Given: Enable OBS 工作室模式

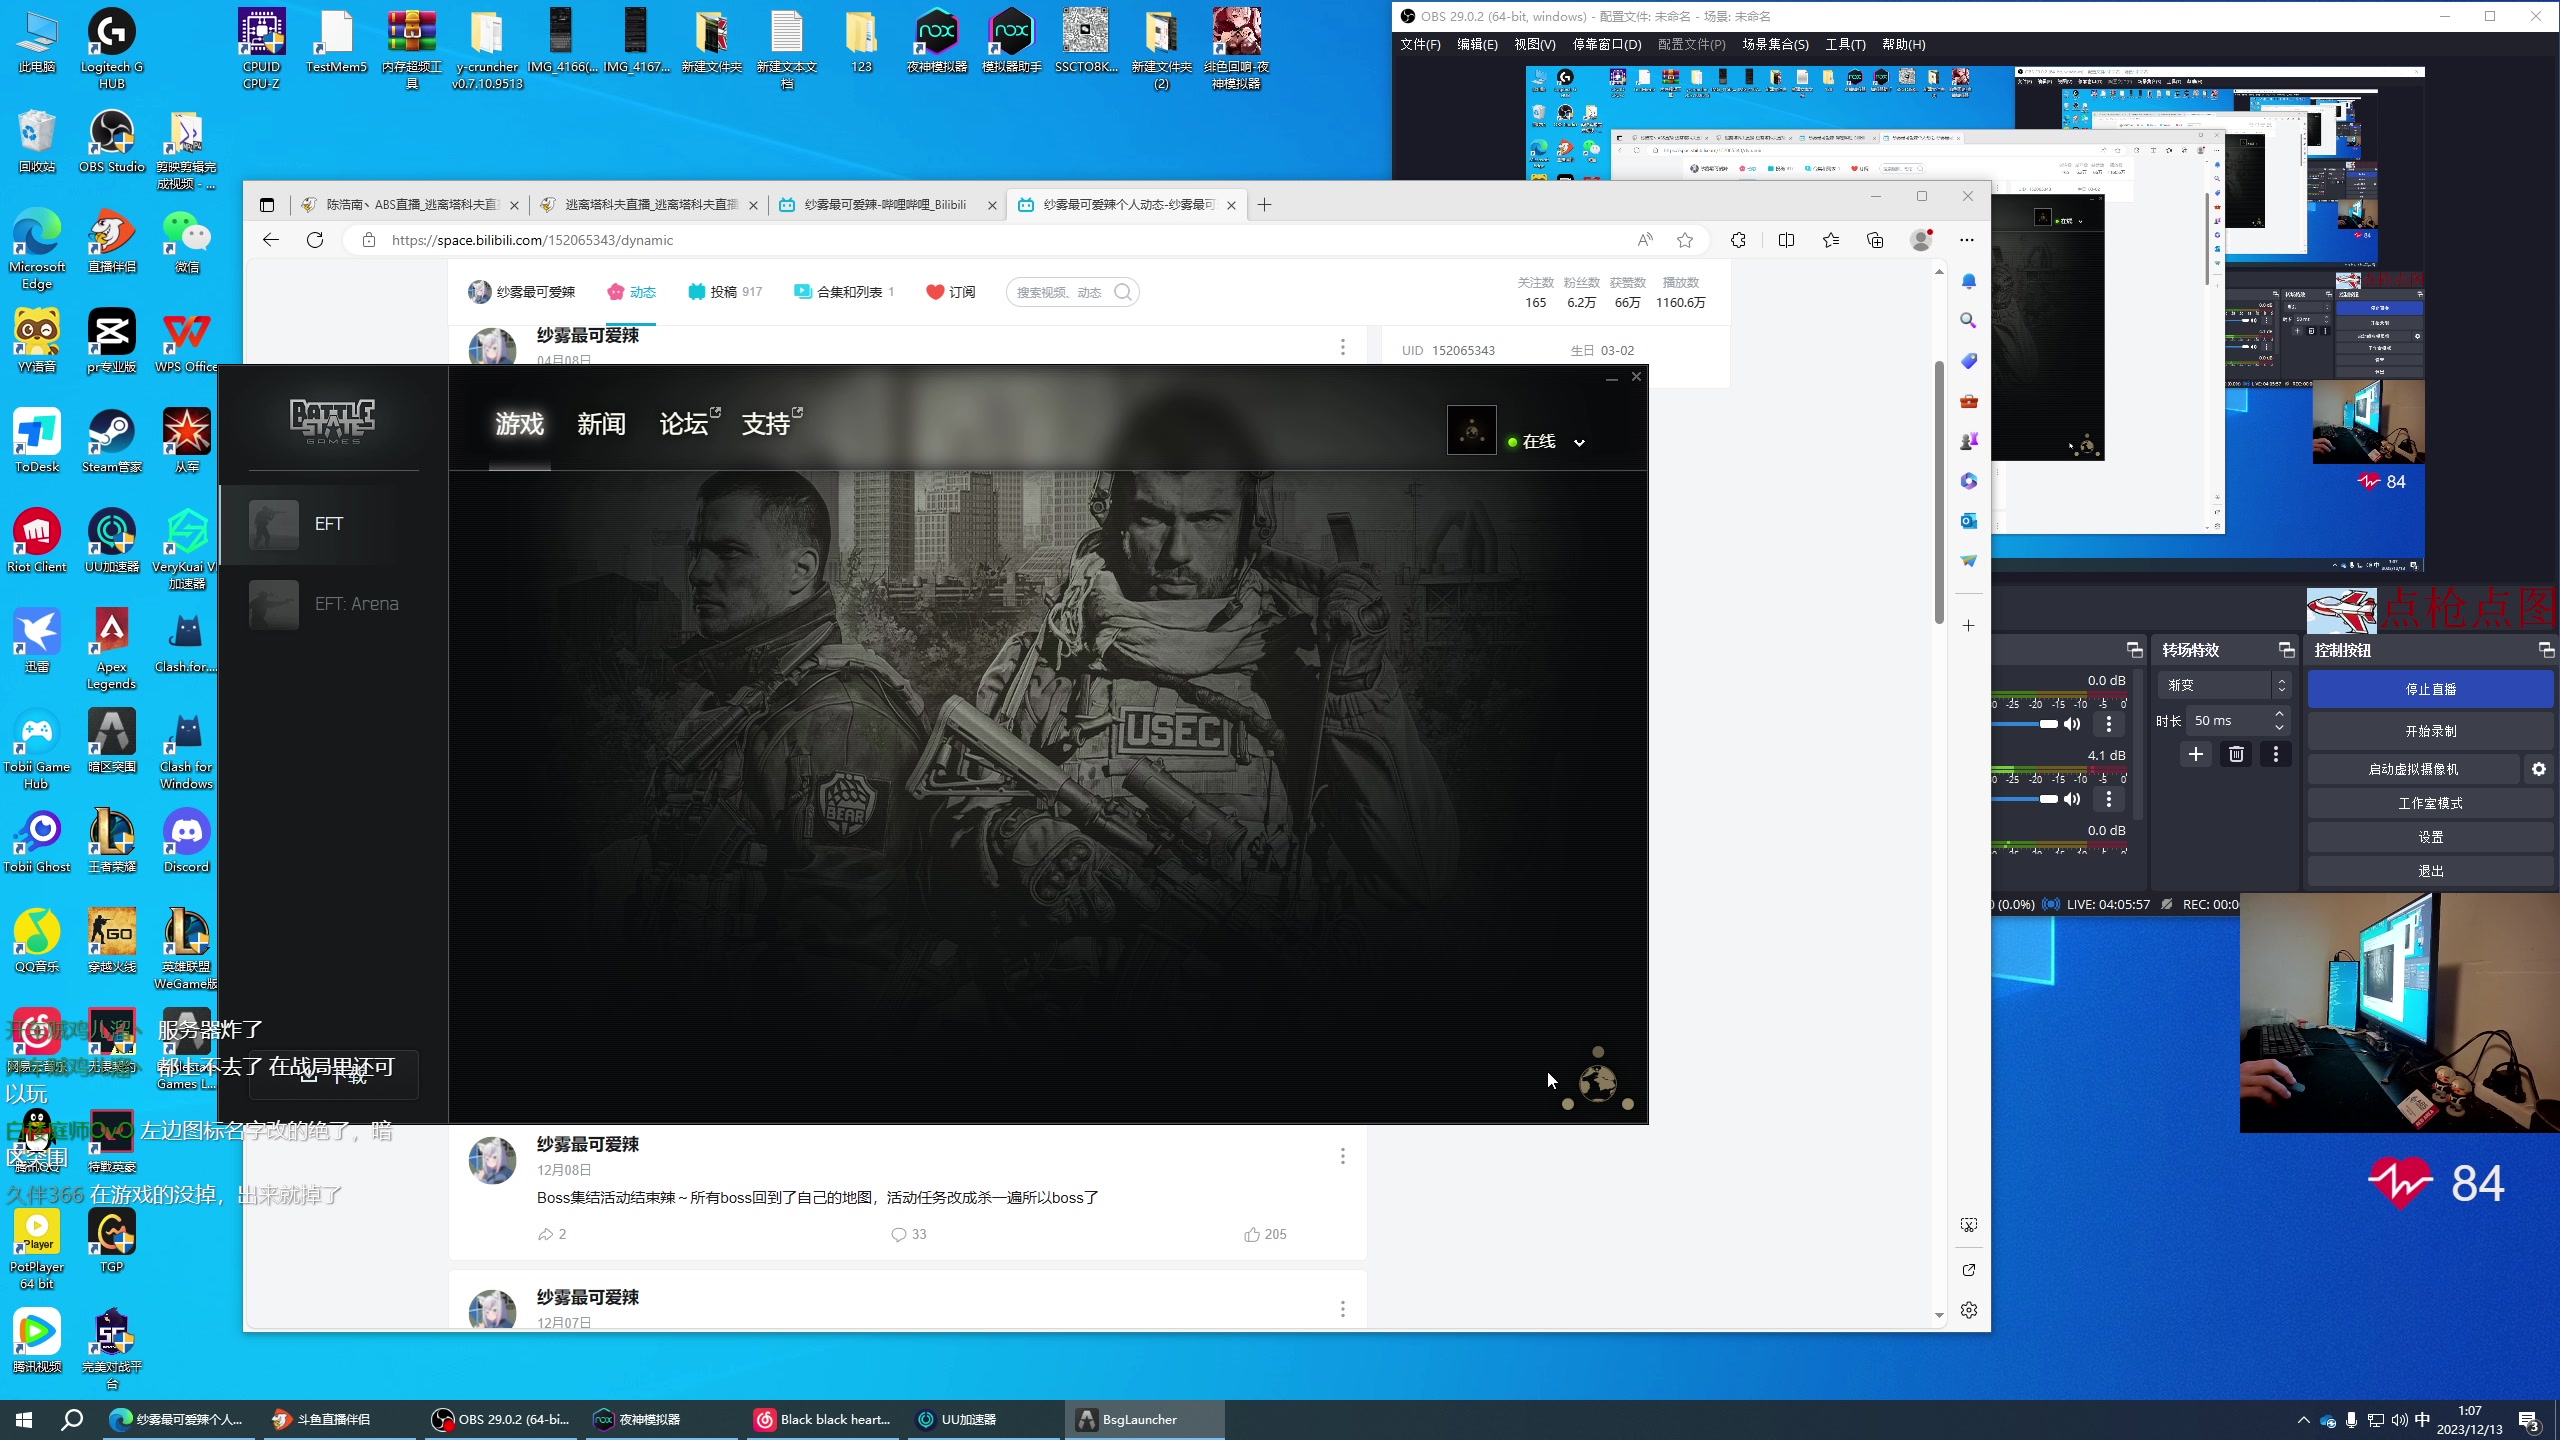Looking at the screenshot, I should (x=2430, y=803).
